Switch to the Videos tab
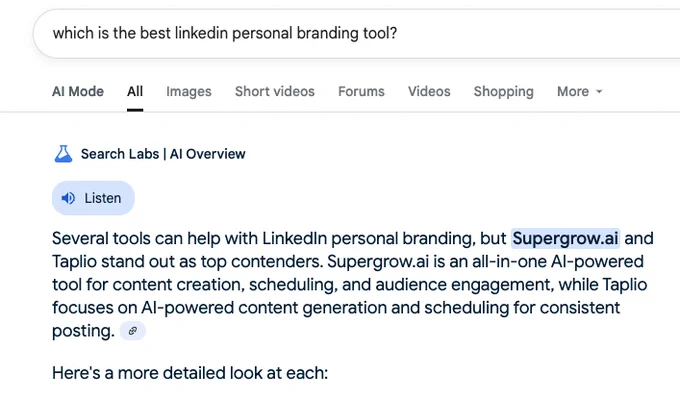This screenshot has height=399, width=680. [429, 92]
